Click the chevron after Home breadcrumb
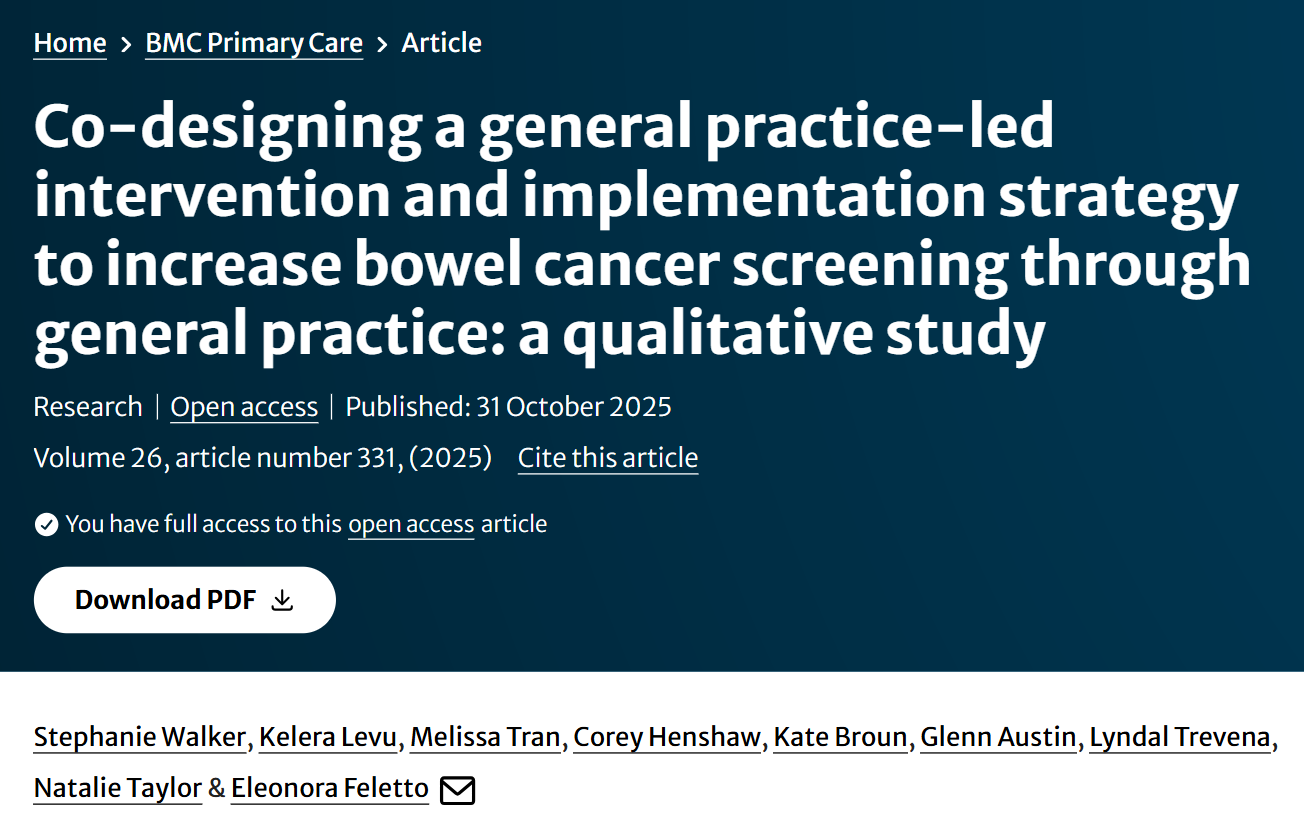This screenshot has height=832, width=1304. point(124,44)
